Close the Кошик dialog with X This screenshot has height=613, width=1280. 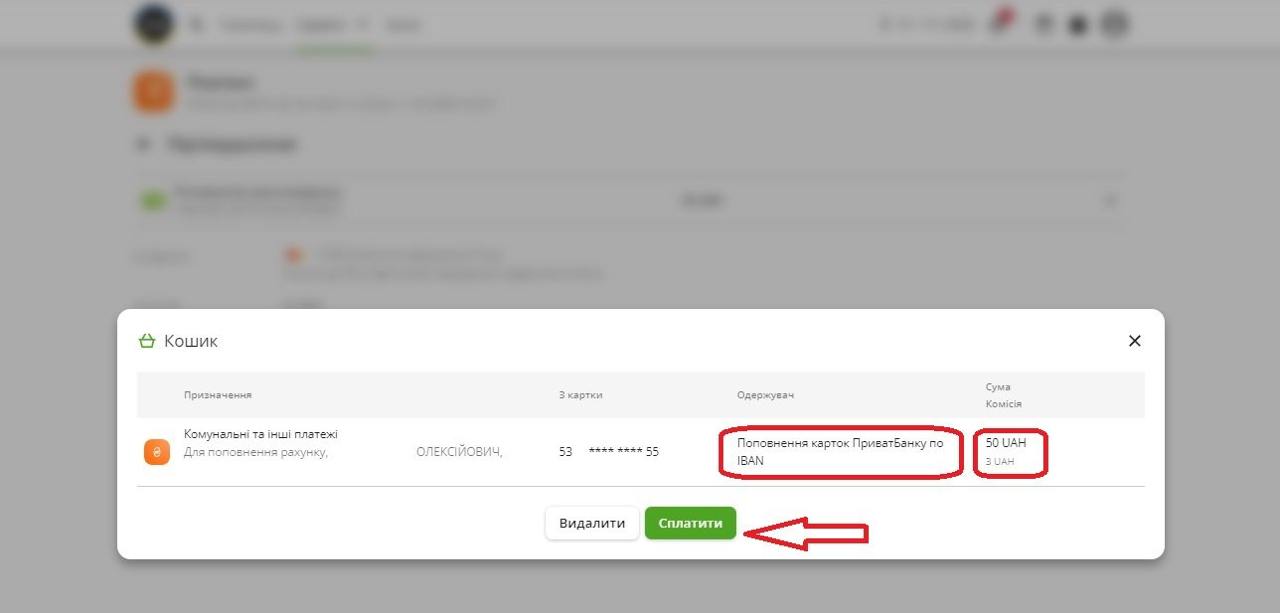point(1134,341)
